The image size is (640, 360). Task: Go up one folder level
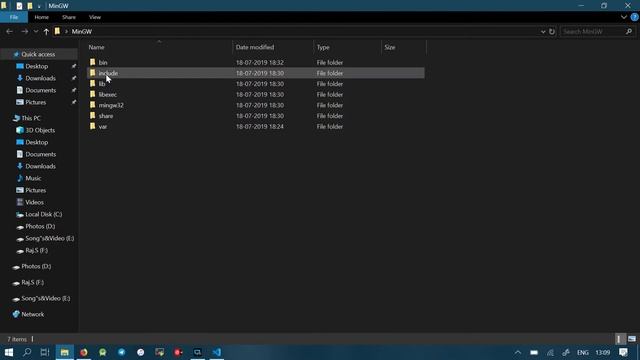coord(46,31)
